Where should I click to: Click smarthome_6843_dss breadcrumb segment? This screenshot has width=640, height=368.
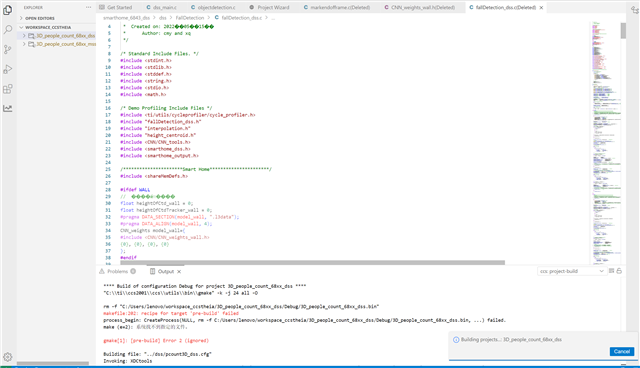(126, 18)
